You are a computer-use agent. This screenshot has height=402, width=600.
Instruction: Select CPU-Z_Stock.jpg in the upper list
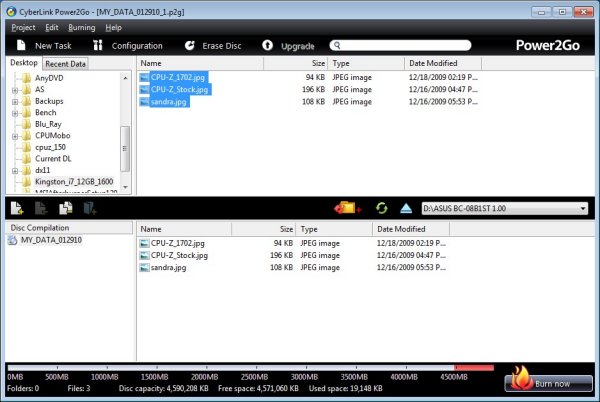point(179,90)
